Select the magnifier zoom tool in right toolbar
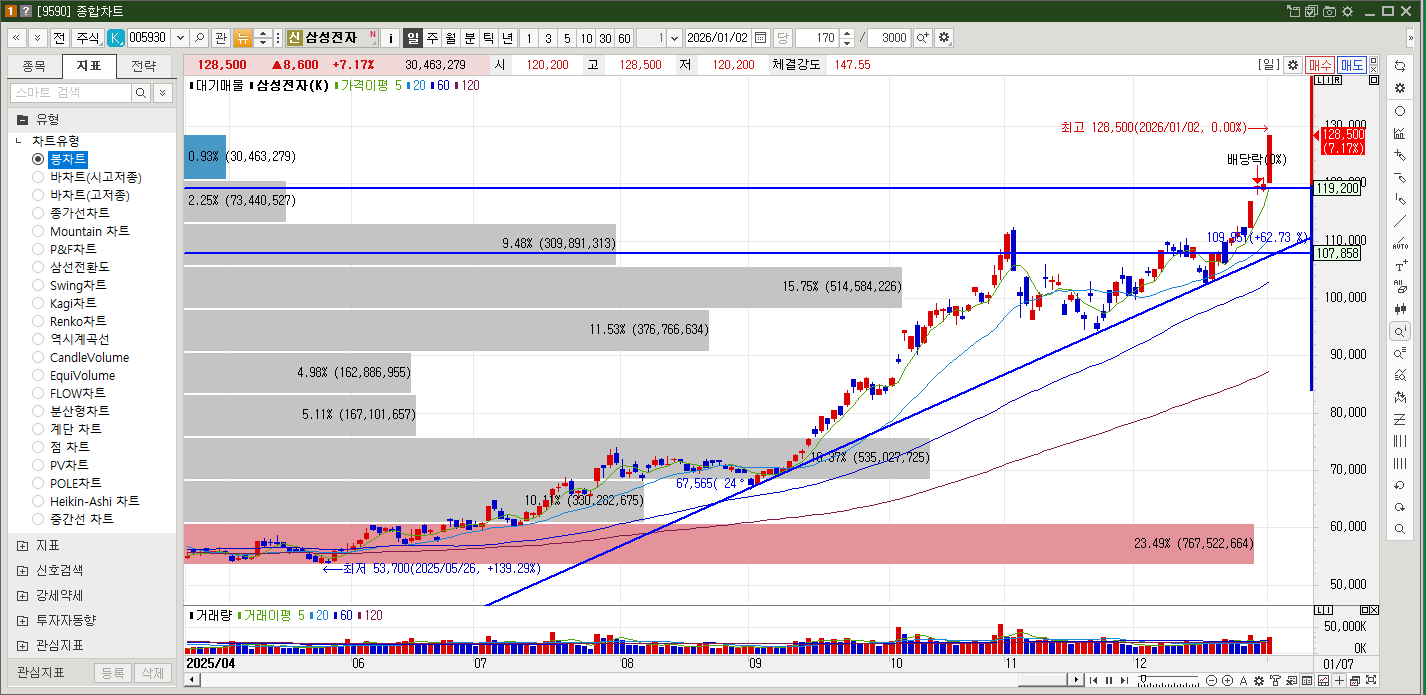The image size is (1426, 695). (1400, 529)
